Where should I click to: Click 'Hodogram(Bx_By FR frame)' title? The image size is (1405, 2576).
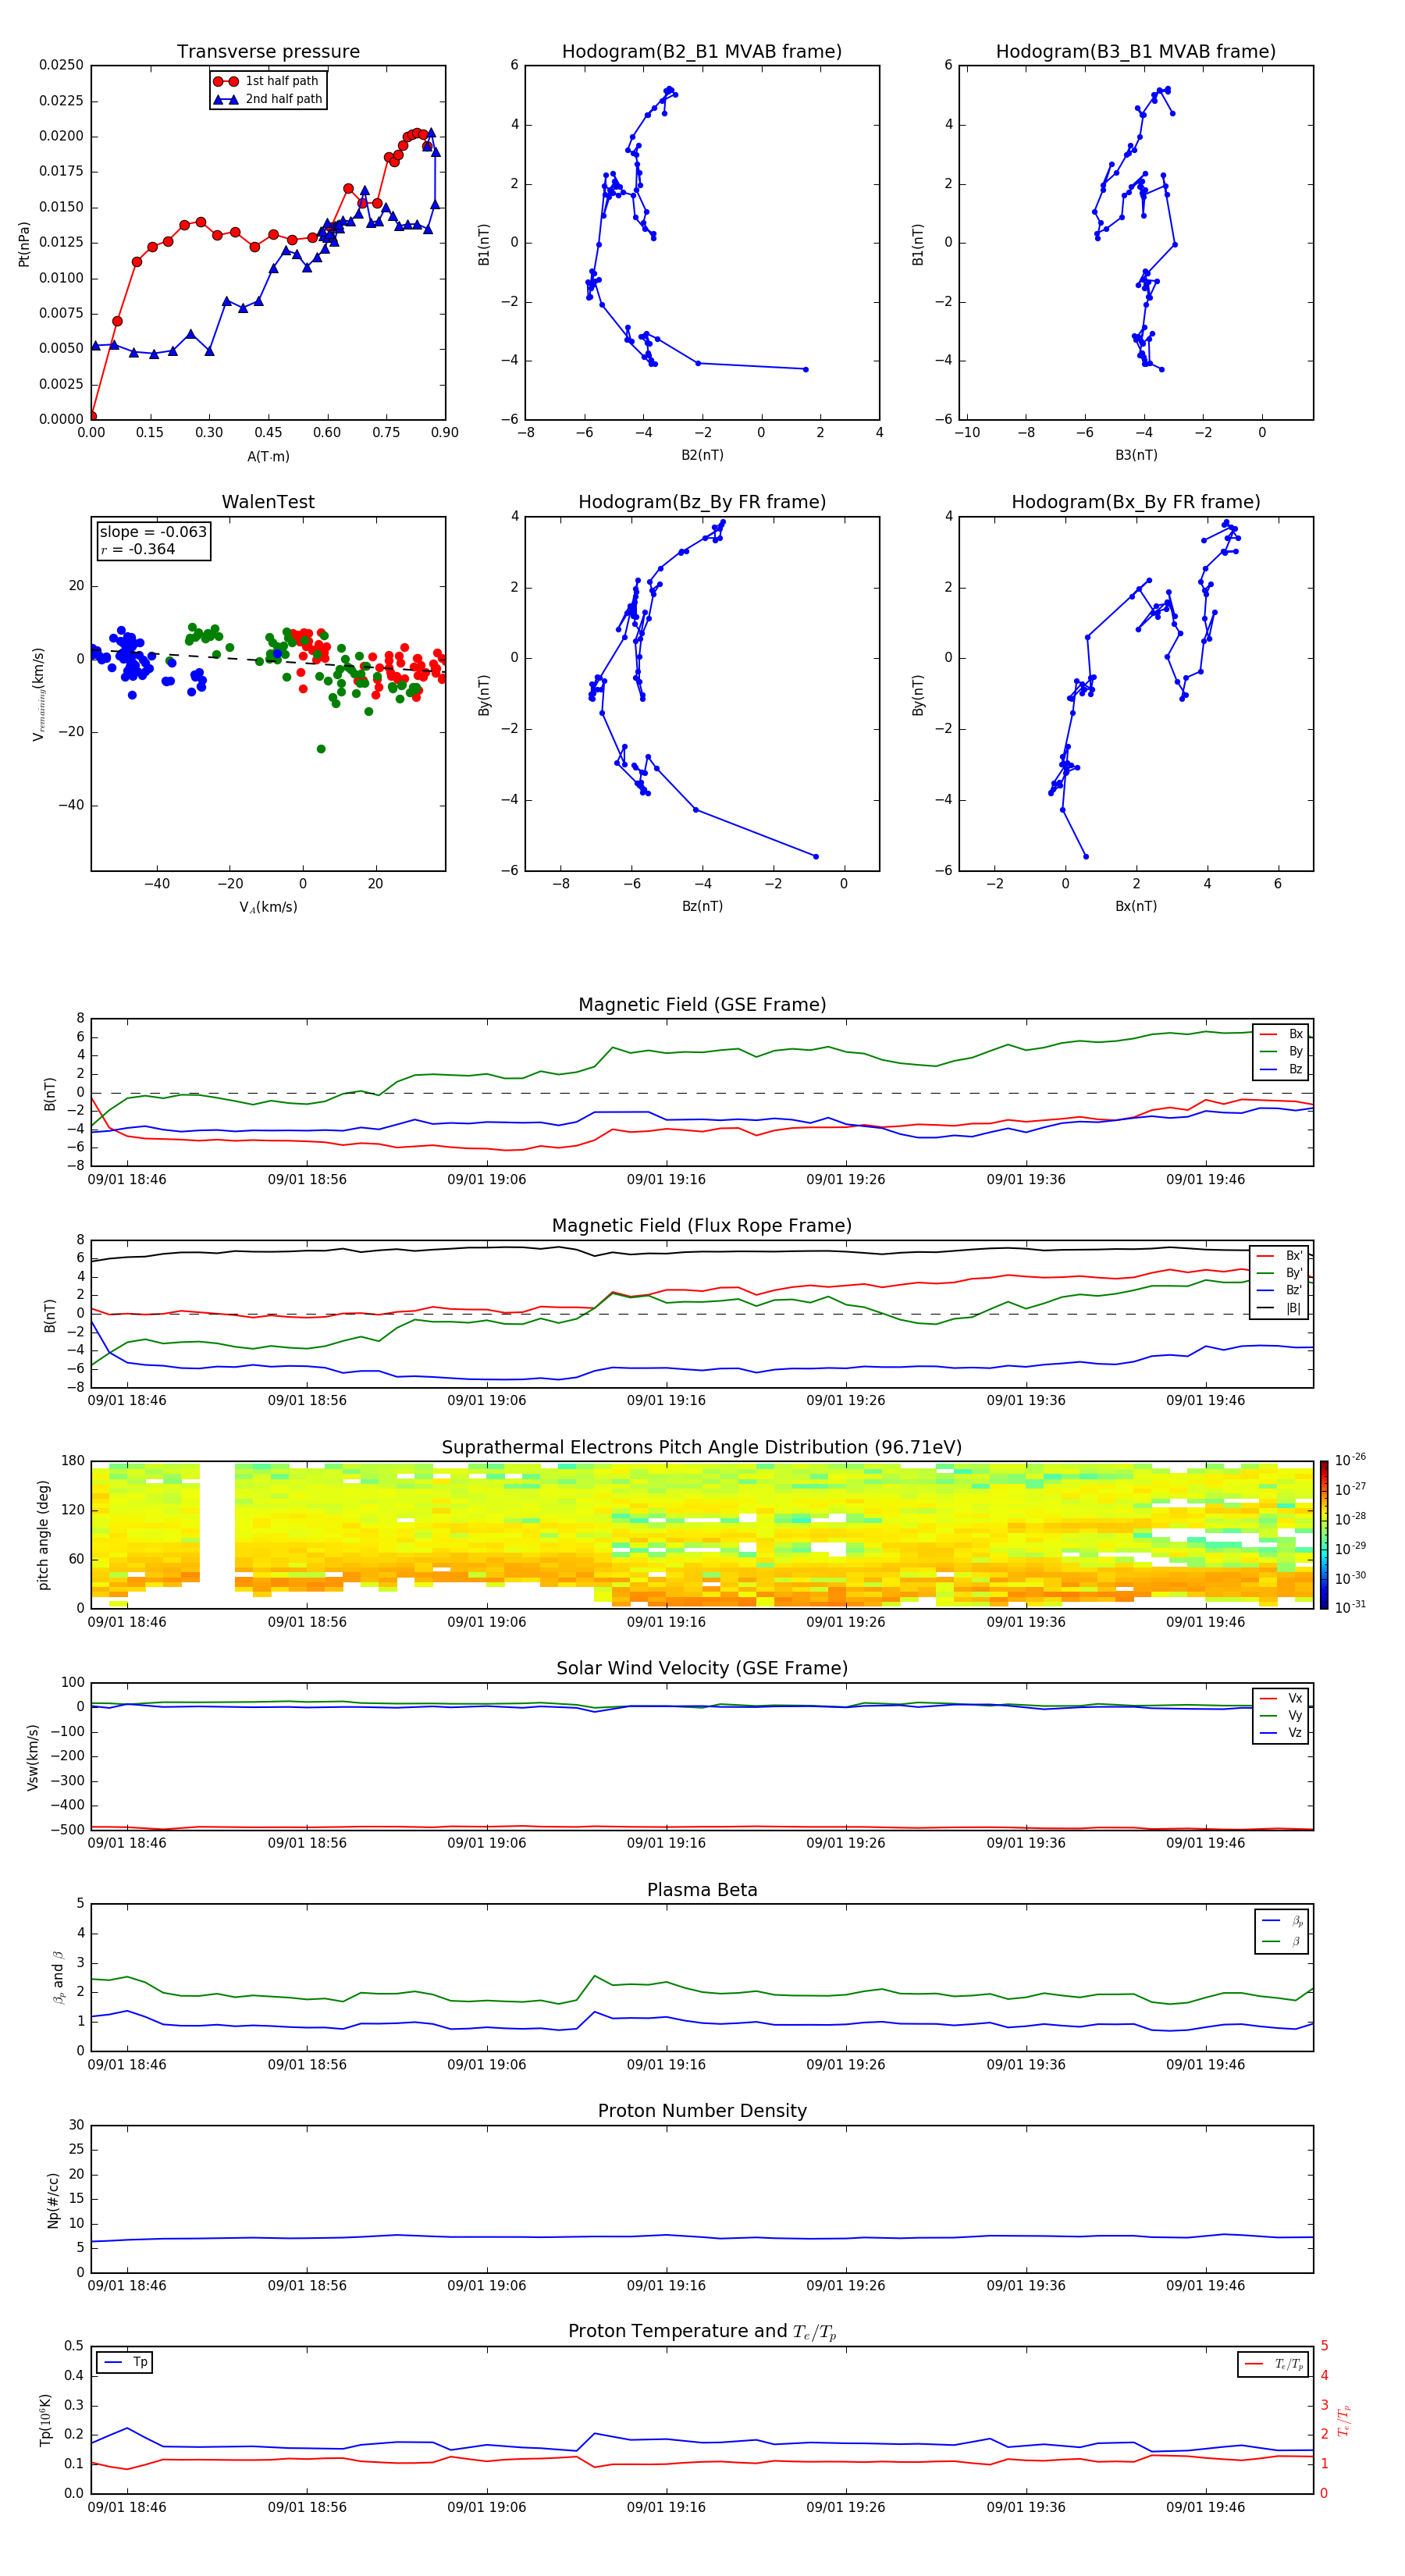tap(1136, 502)
